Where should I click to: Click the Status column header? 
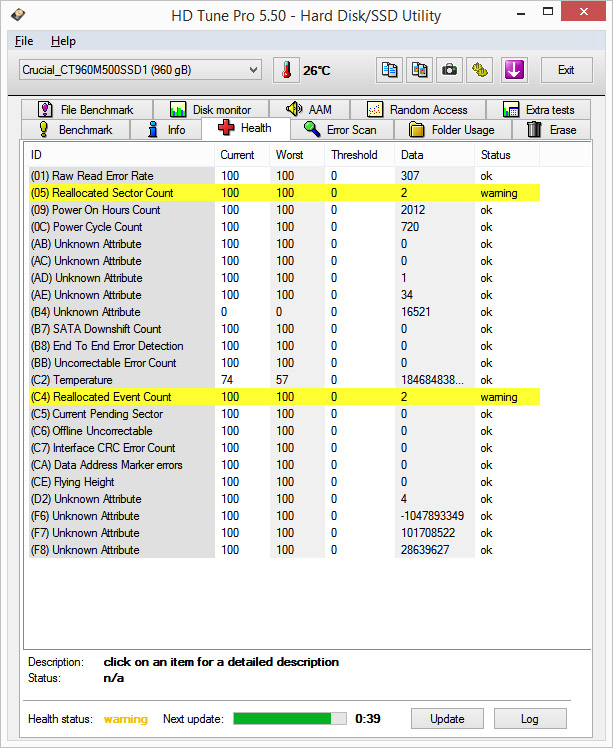tap(507, 155)
